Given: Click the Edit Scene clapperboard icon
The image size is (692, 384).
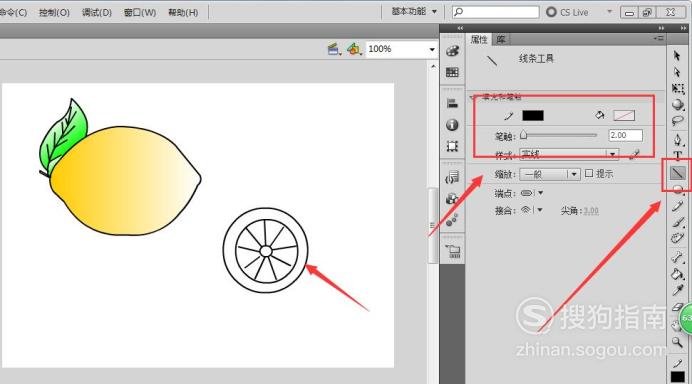Looking at the screenshot, I should click(x=334, y=49).
